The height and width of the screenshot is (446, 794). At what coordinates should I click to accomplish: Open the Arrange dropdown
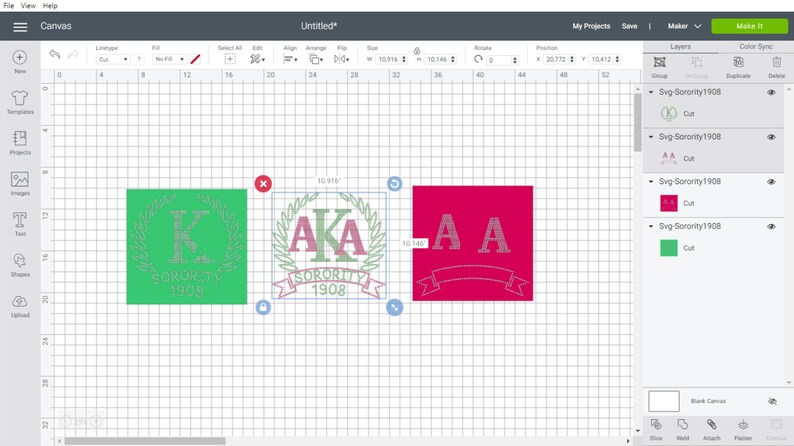[315, 59]
